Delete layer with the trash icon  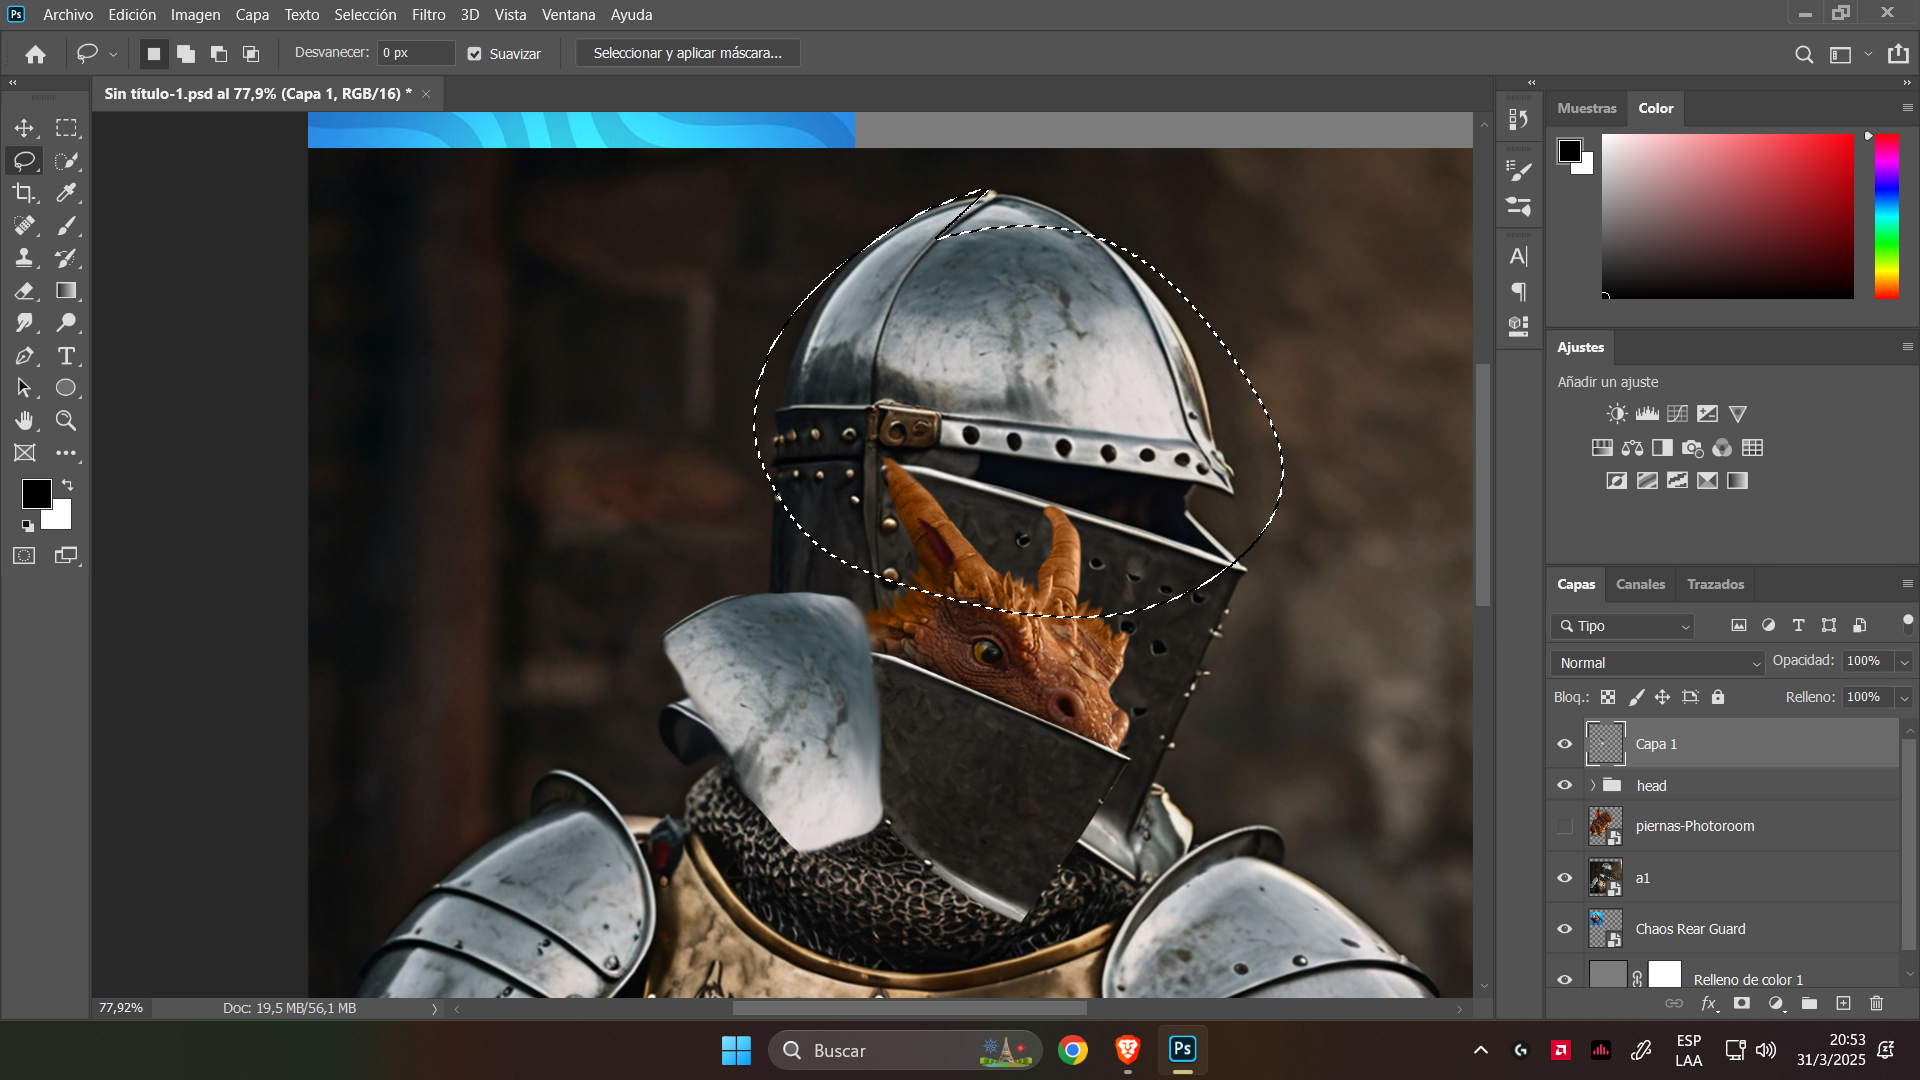(x=1876, y=1003)
